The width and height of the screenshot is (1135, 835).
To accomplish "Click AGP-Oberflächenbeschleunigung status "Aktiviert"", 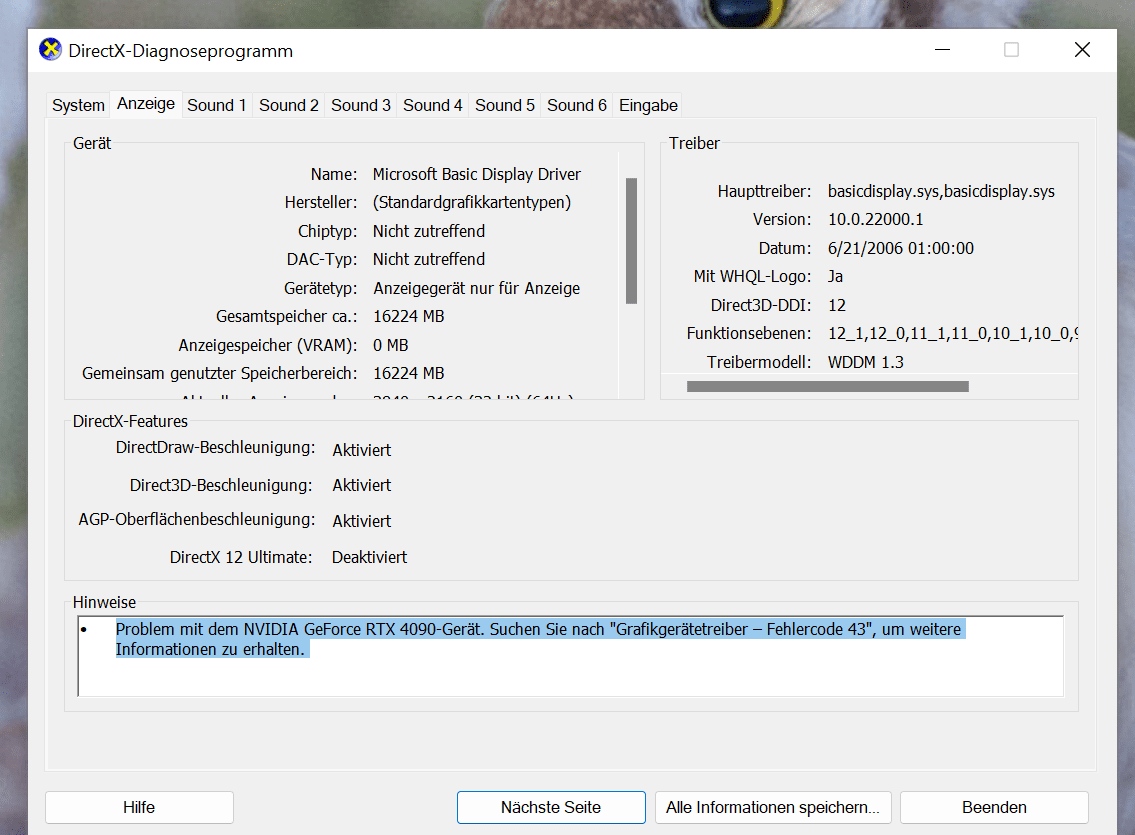I will tap(362, 521).
